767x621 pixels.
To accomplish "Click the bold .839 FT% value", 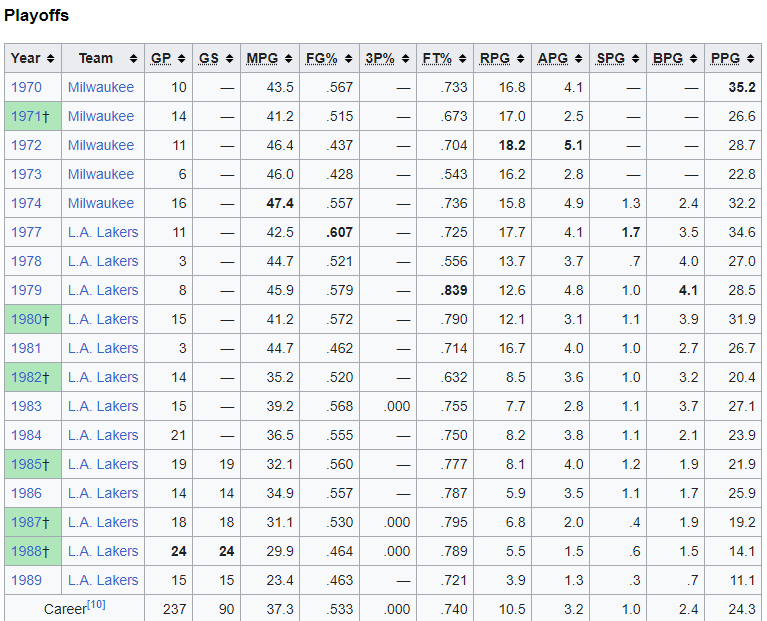I will [453, 290].
